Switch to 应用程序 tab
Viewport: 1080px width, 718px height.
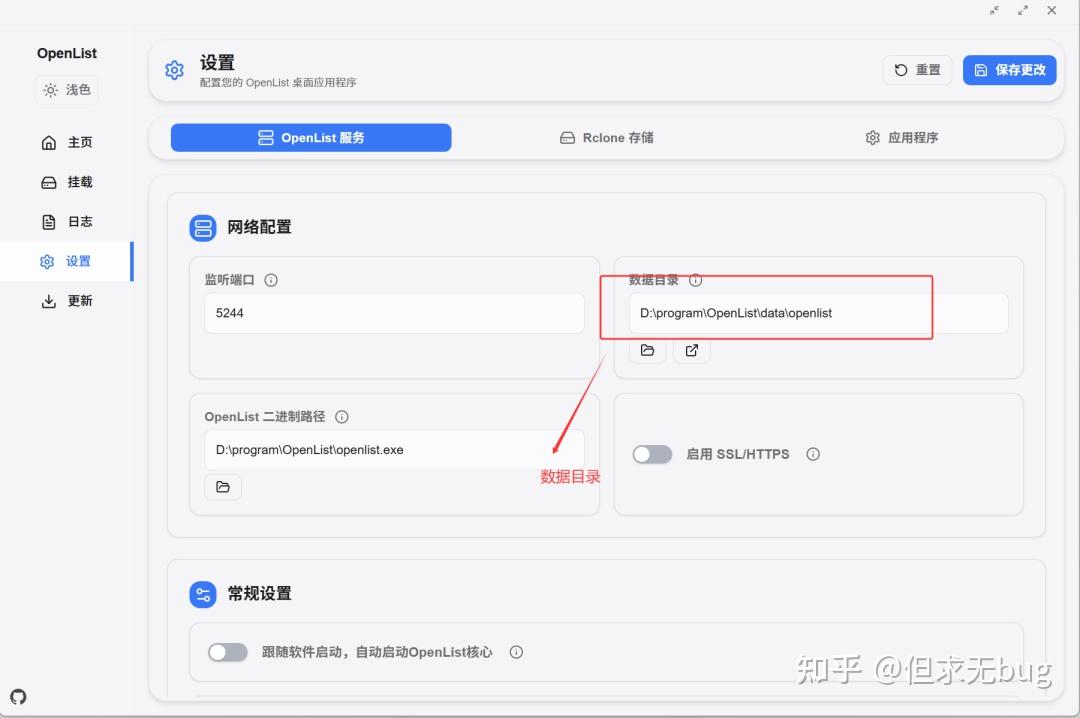(x=902, y=138)
